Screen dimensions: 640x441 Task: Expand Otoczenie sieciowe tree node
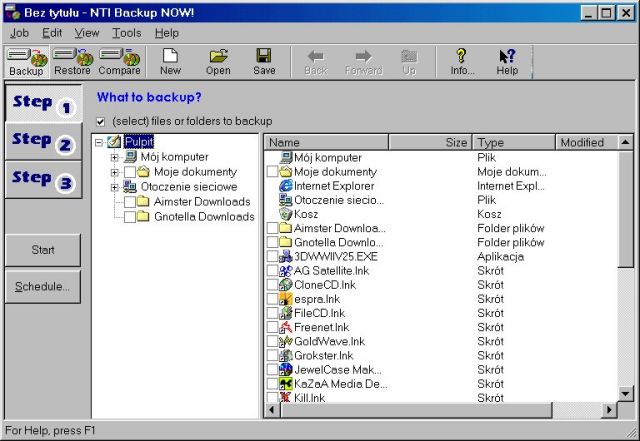pos(115,187)
